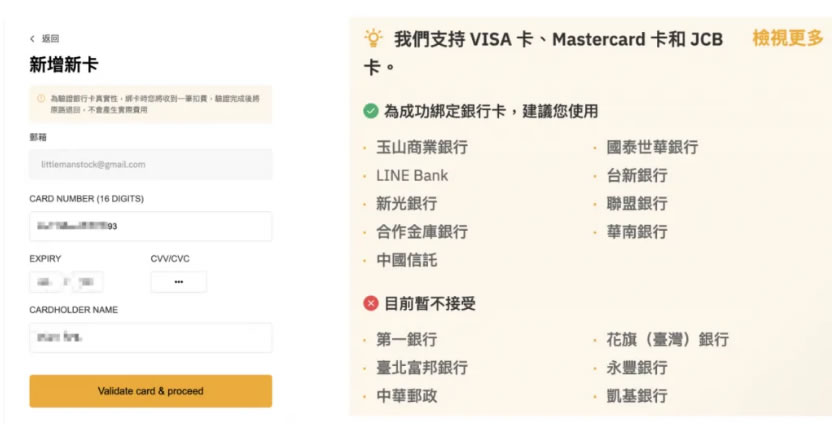Screen dimensions: 833x425
Task: Click the orange warning info icon
Action: (x=41, y=98)
